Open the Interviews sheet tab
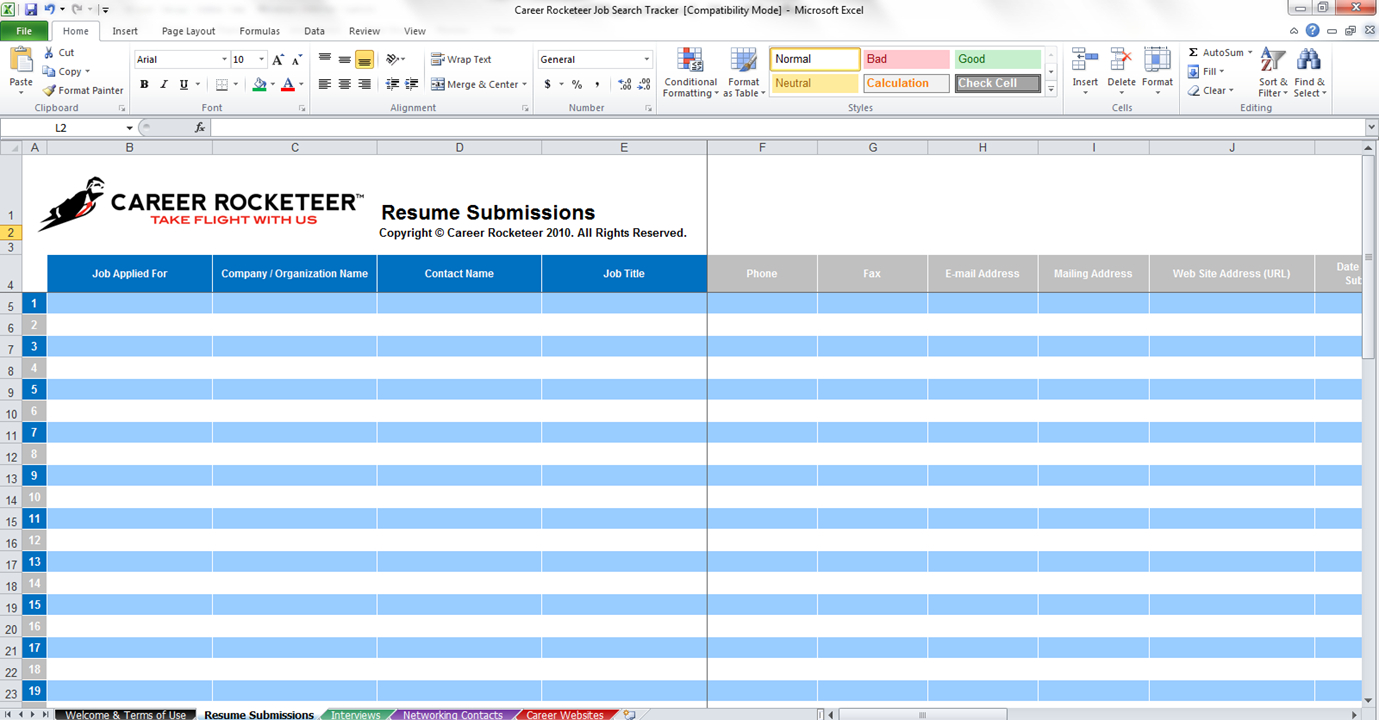1379x720 pixels. 355,714
